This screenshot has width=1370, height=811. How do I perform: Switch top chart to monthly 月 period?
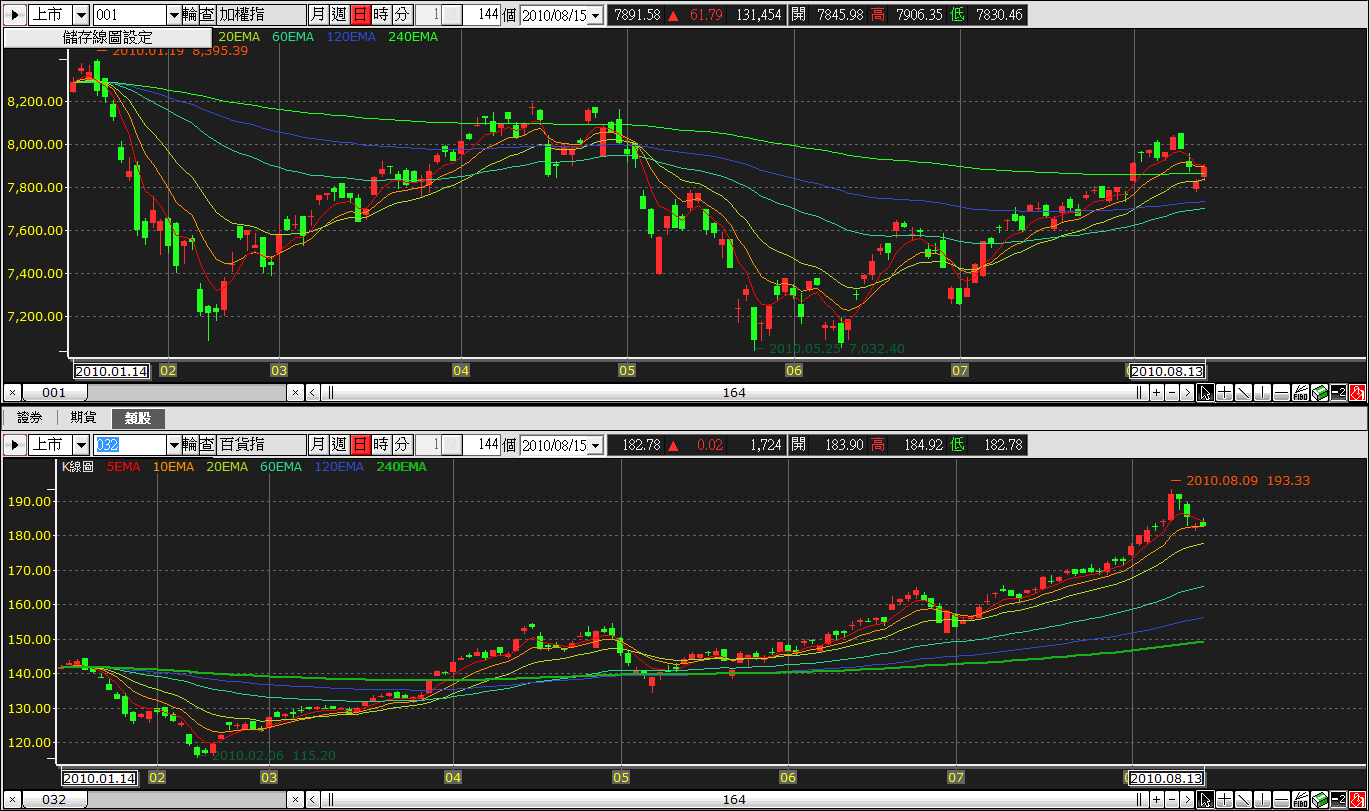click(317, 15)
